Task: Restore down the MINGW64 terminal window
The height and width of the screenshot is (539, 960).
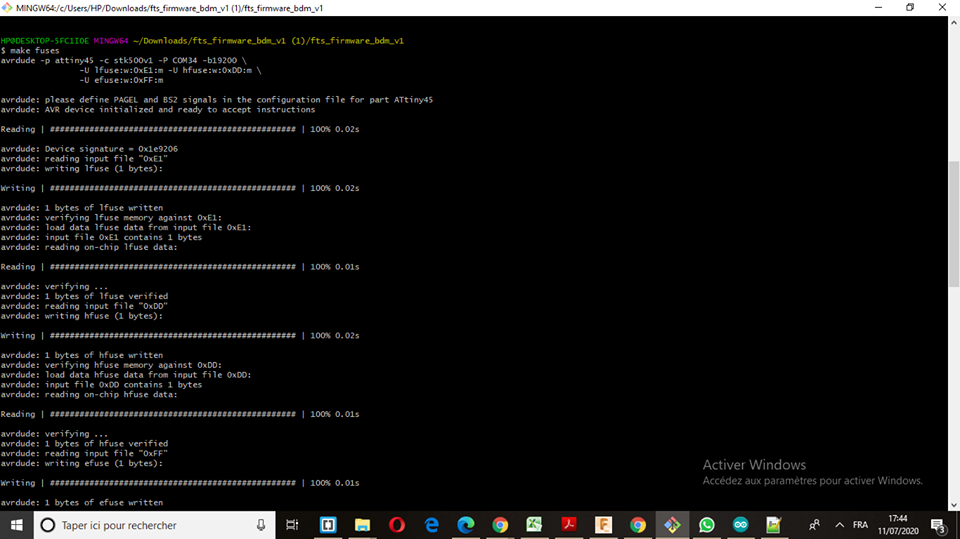Action: [x=910, y=7]
